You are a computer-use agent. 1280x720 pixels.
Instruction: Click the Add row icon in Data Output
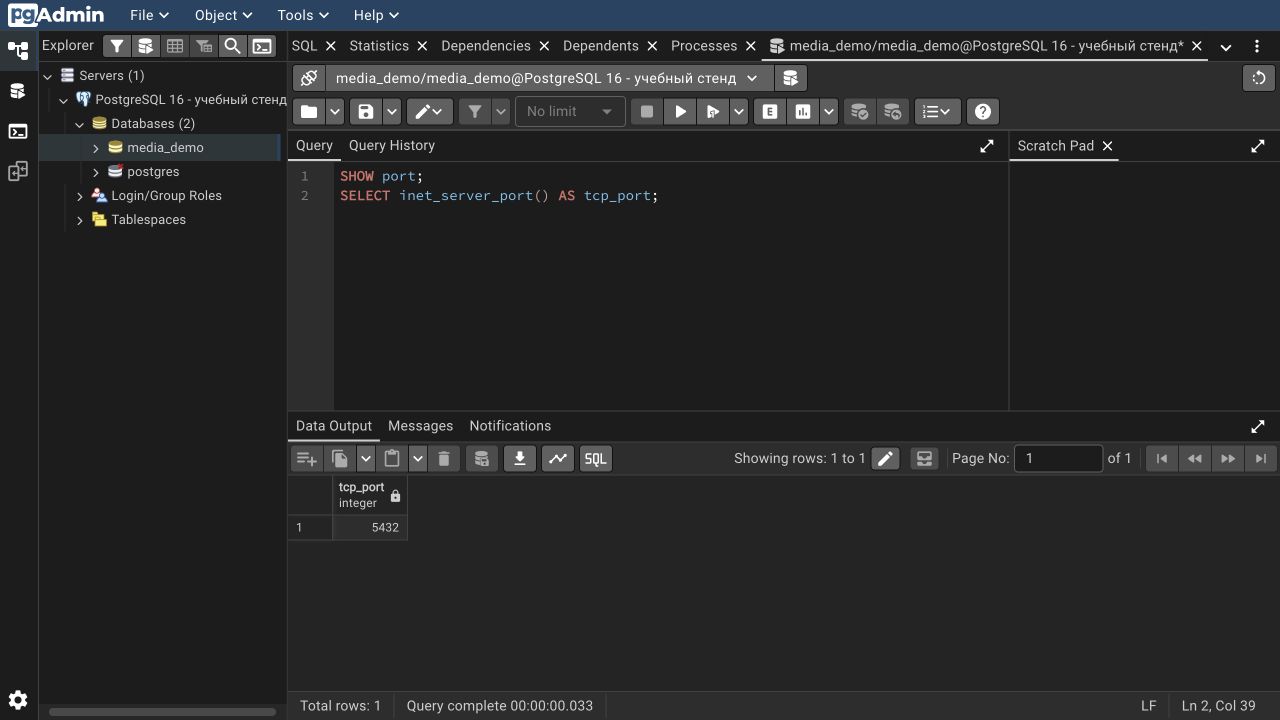pos(306,459)
